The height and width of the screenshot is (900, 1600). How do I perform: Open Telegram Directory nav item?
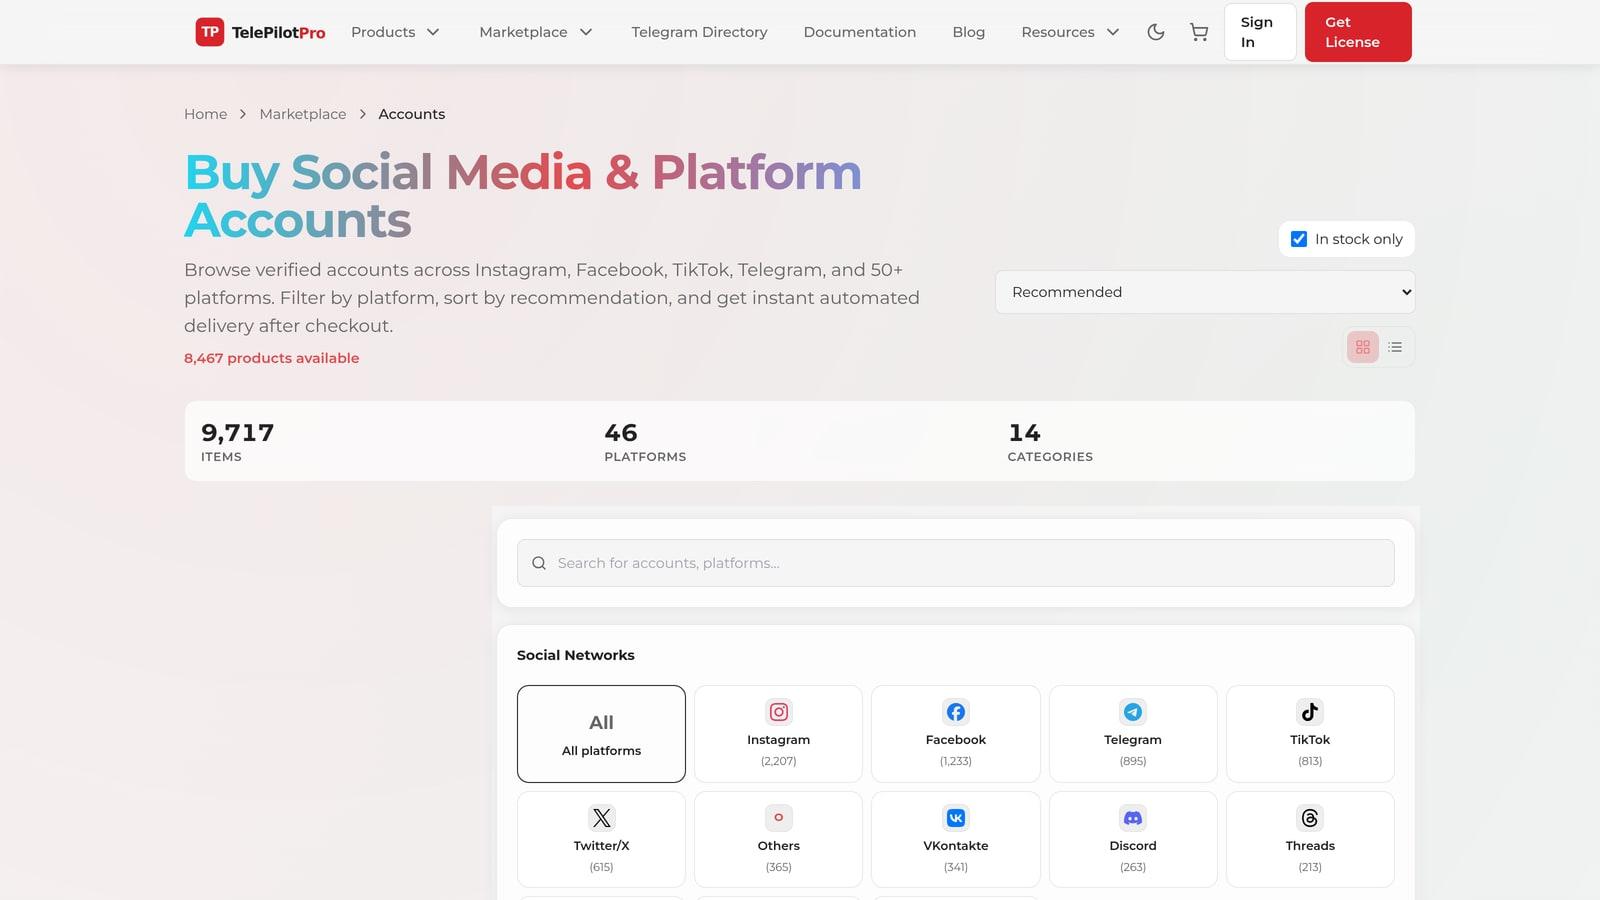699,32
